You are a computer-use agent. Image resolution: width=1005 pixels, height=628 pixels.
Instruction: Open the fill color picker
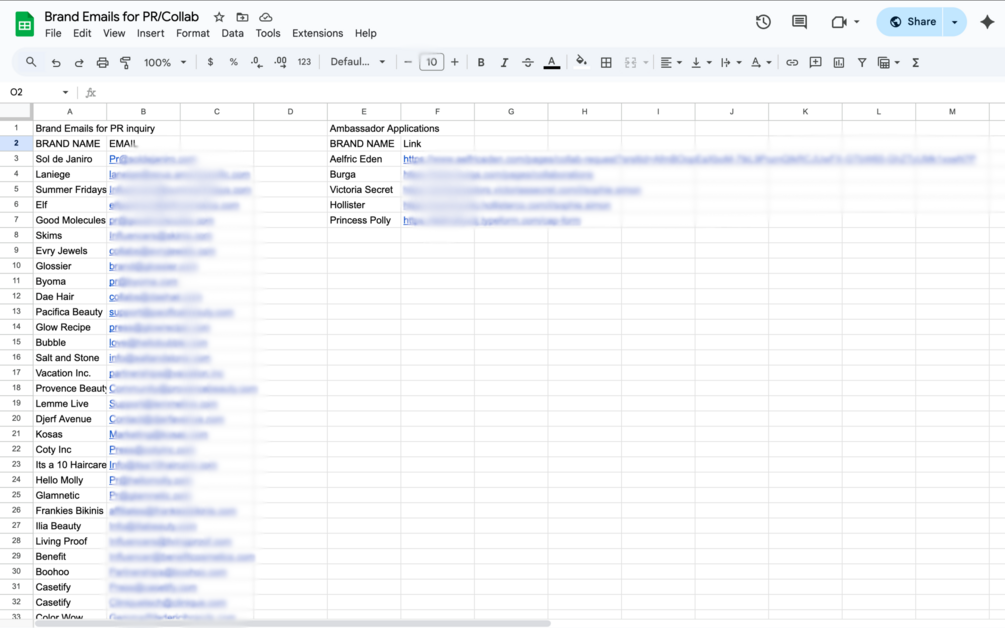pos(581,62)
